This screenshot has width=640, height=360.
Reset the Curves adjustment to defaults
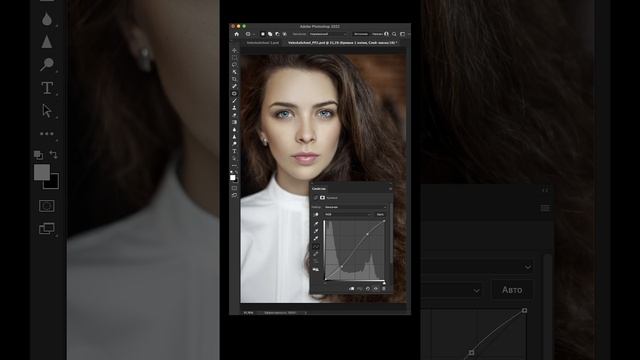coord(368,289)
